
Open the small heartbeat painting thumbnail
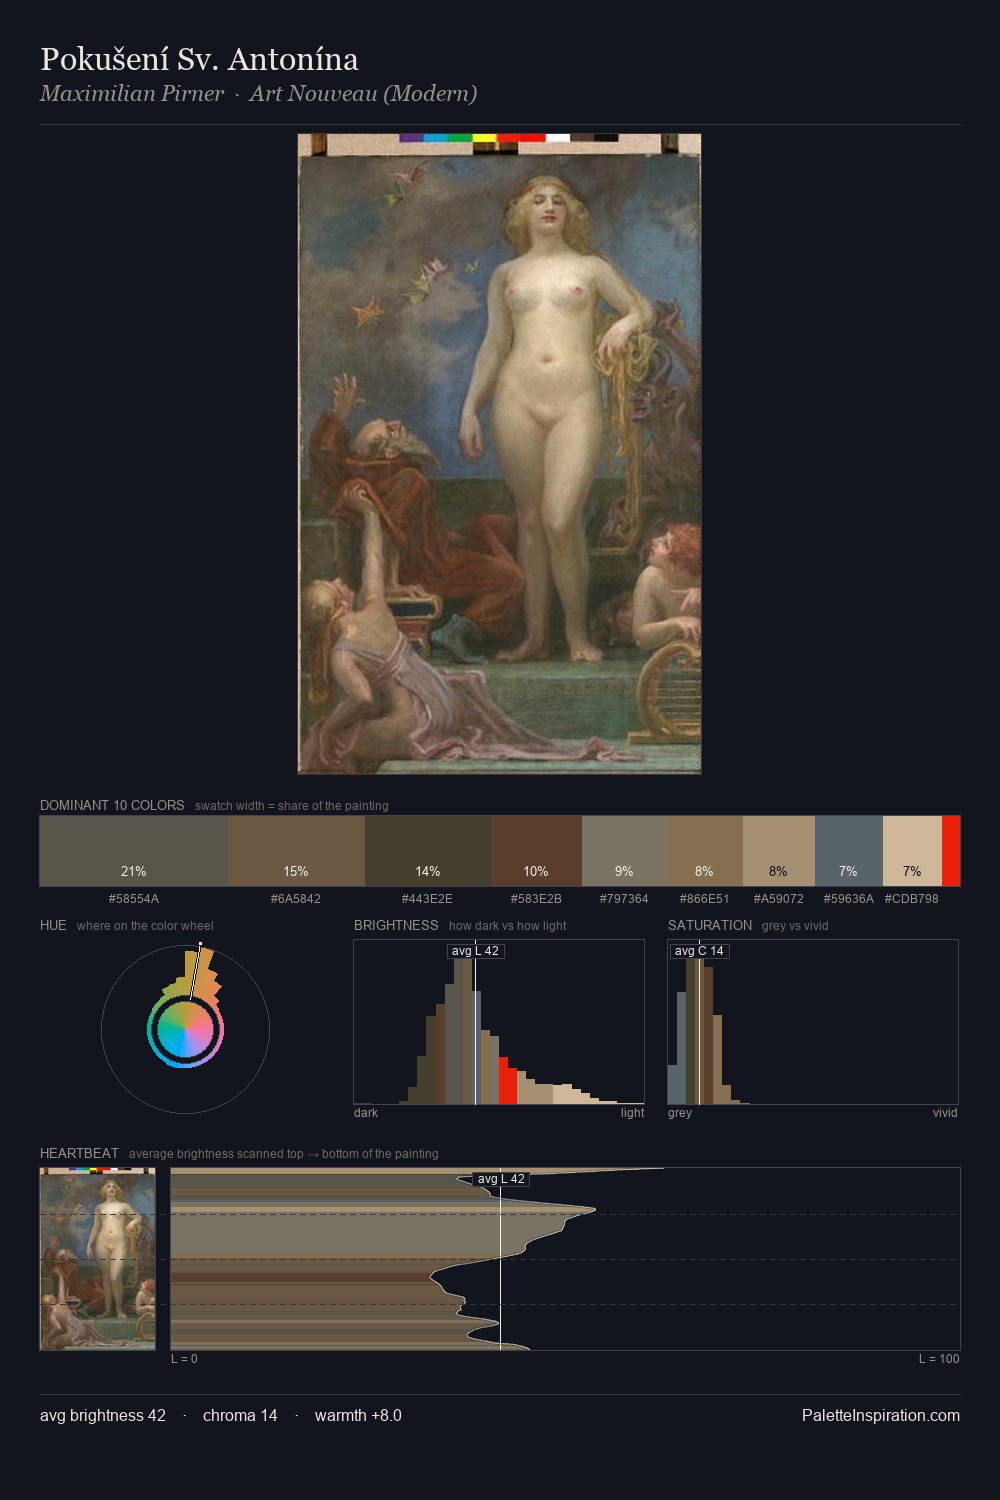[98, 1259]
